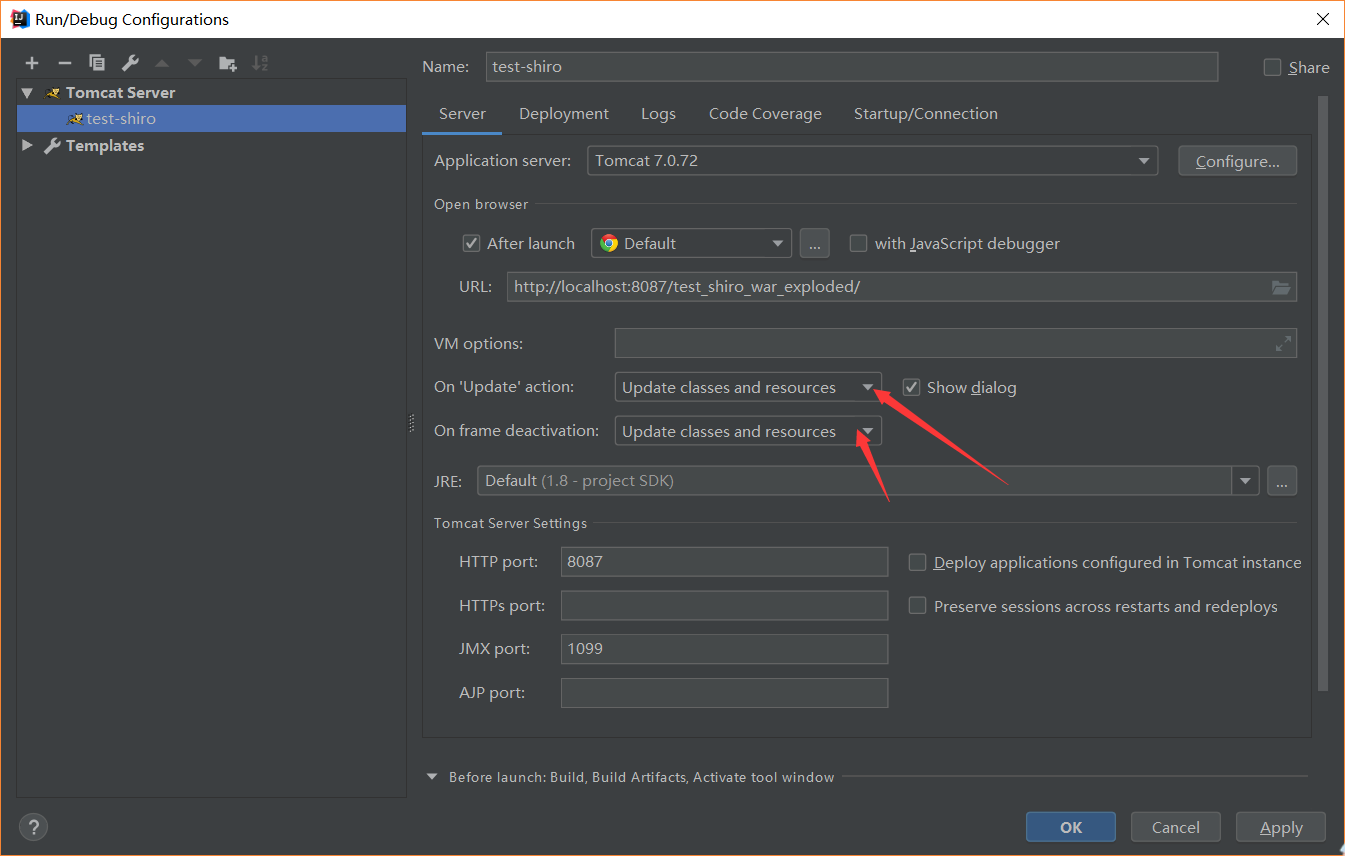Viewport: 1345px width, 856px height.
Task: Click the Remove Configuration minus icon
Action: (x=65, y=63)
